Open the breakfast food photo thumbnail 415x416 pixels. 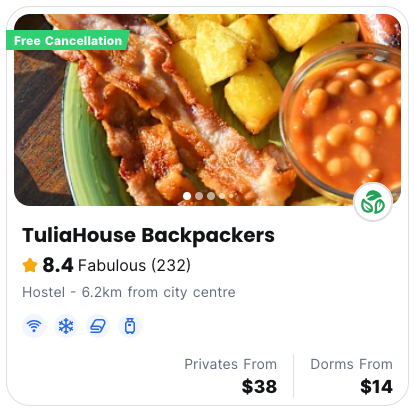[x=207, y=110]
